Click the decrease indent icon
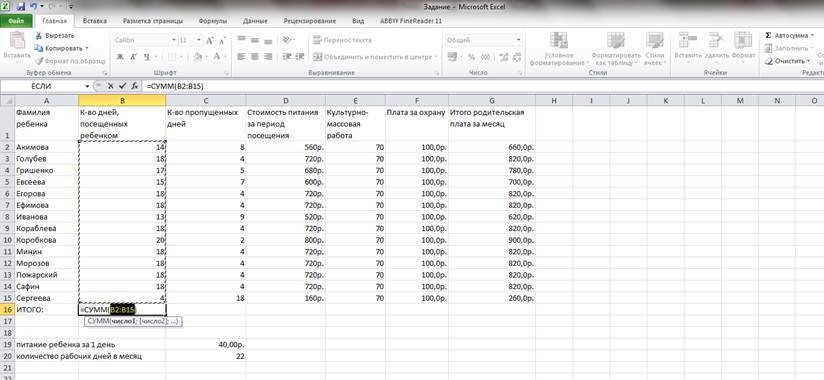Viewport: 824px width, 380px height. (287, 57)
